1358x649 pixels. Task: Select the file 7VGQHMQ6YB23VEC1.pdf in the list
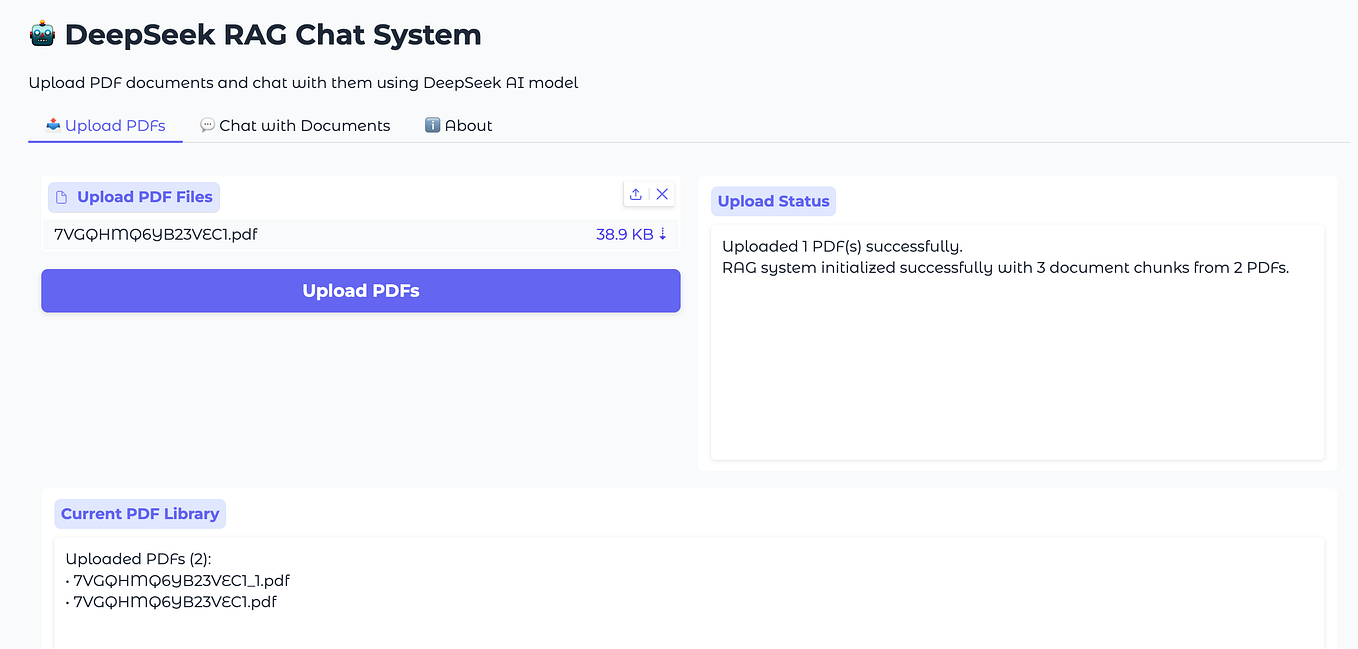click(155, 233)
